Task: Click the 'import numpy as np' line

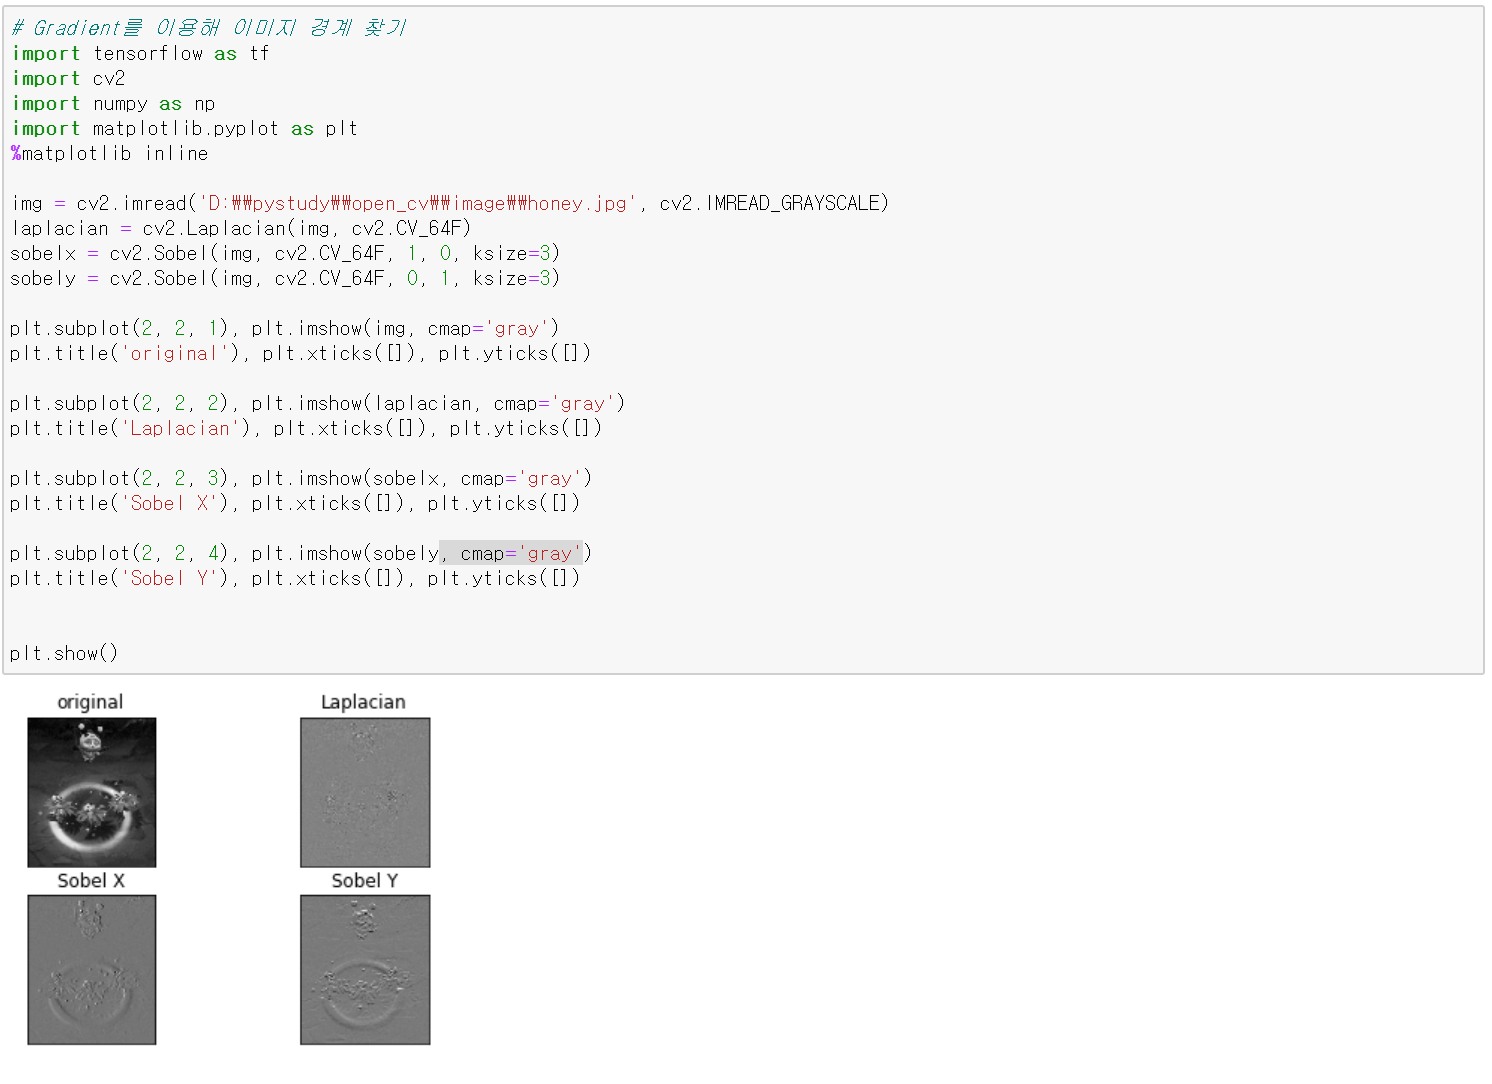Action: [x=113, y=104]
